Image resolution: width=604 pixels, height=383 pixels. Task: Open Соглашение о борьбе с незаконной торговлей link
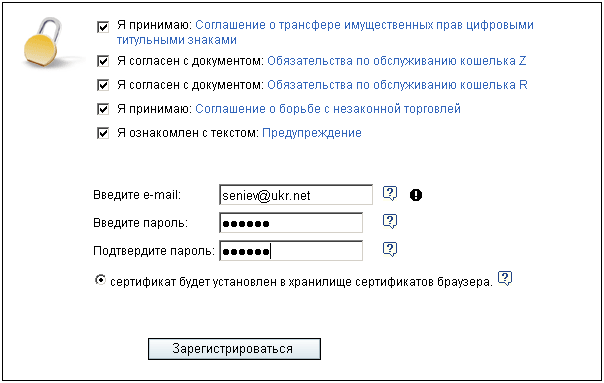pyautogui.click(x=328, y=109)
